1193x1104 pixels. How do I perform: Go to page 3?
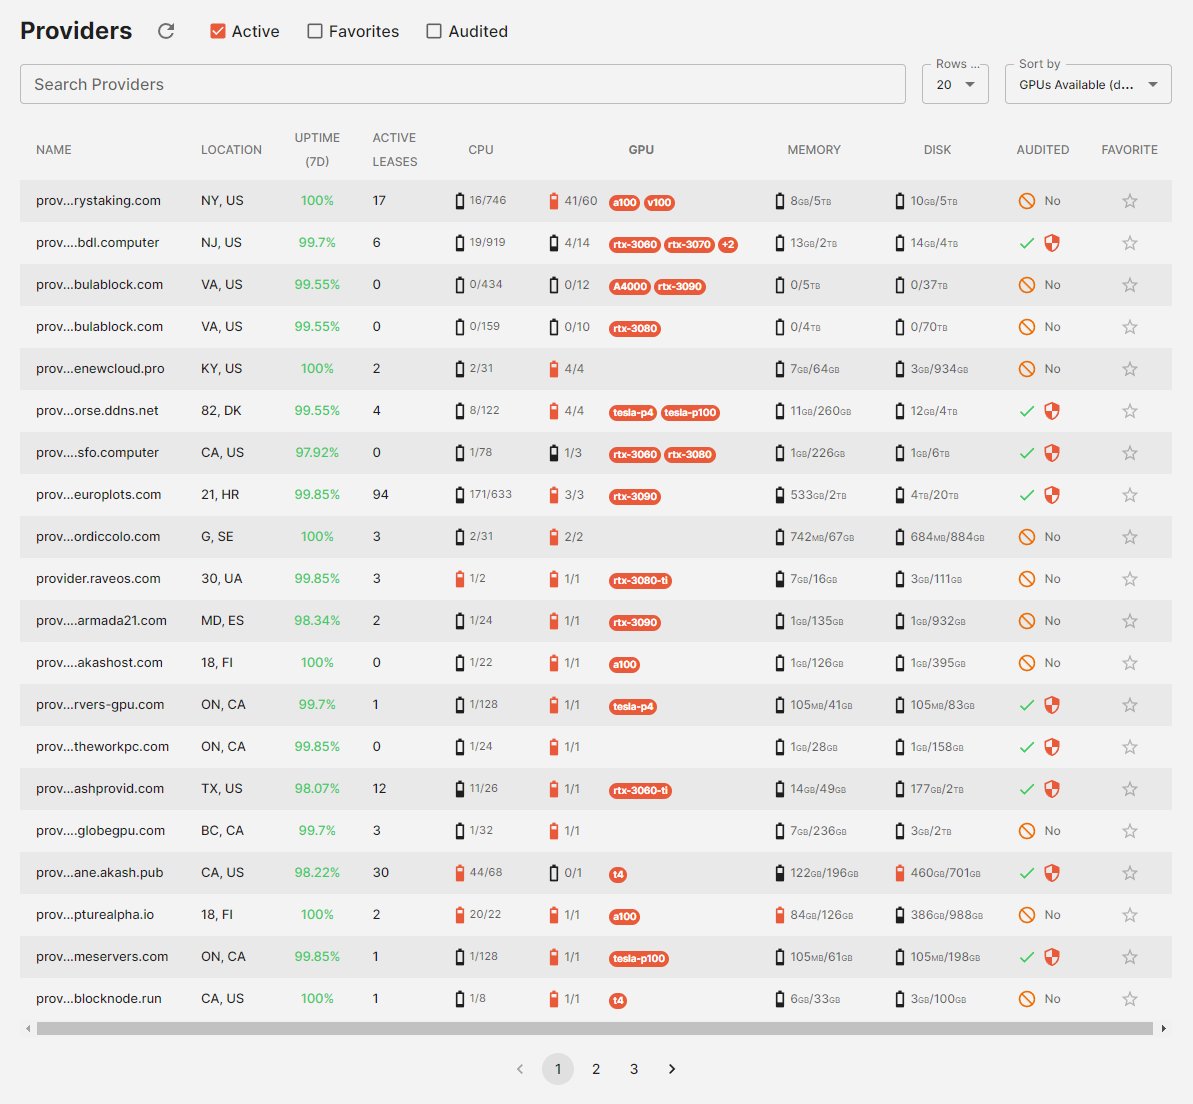(x=634, y=1069)
